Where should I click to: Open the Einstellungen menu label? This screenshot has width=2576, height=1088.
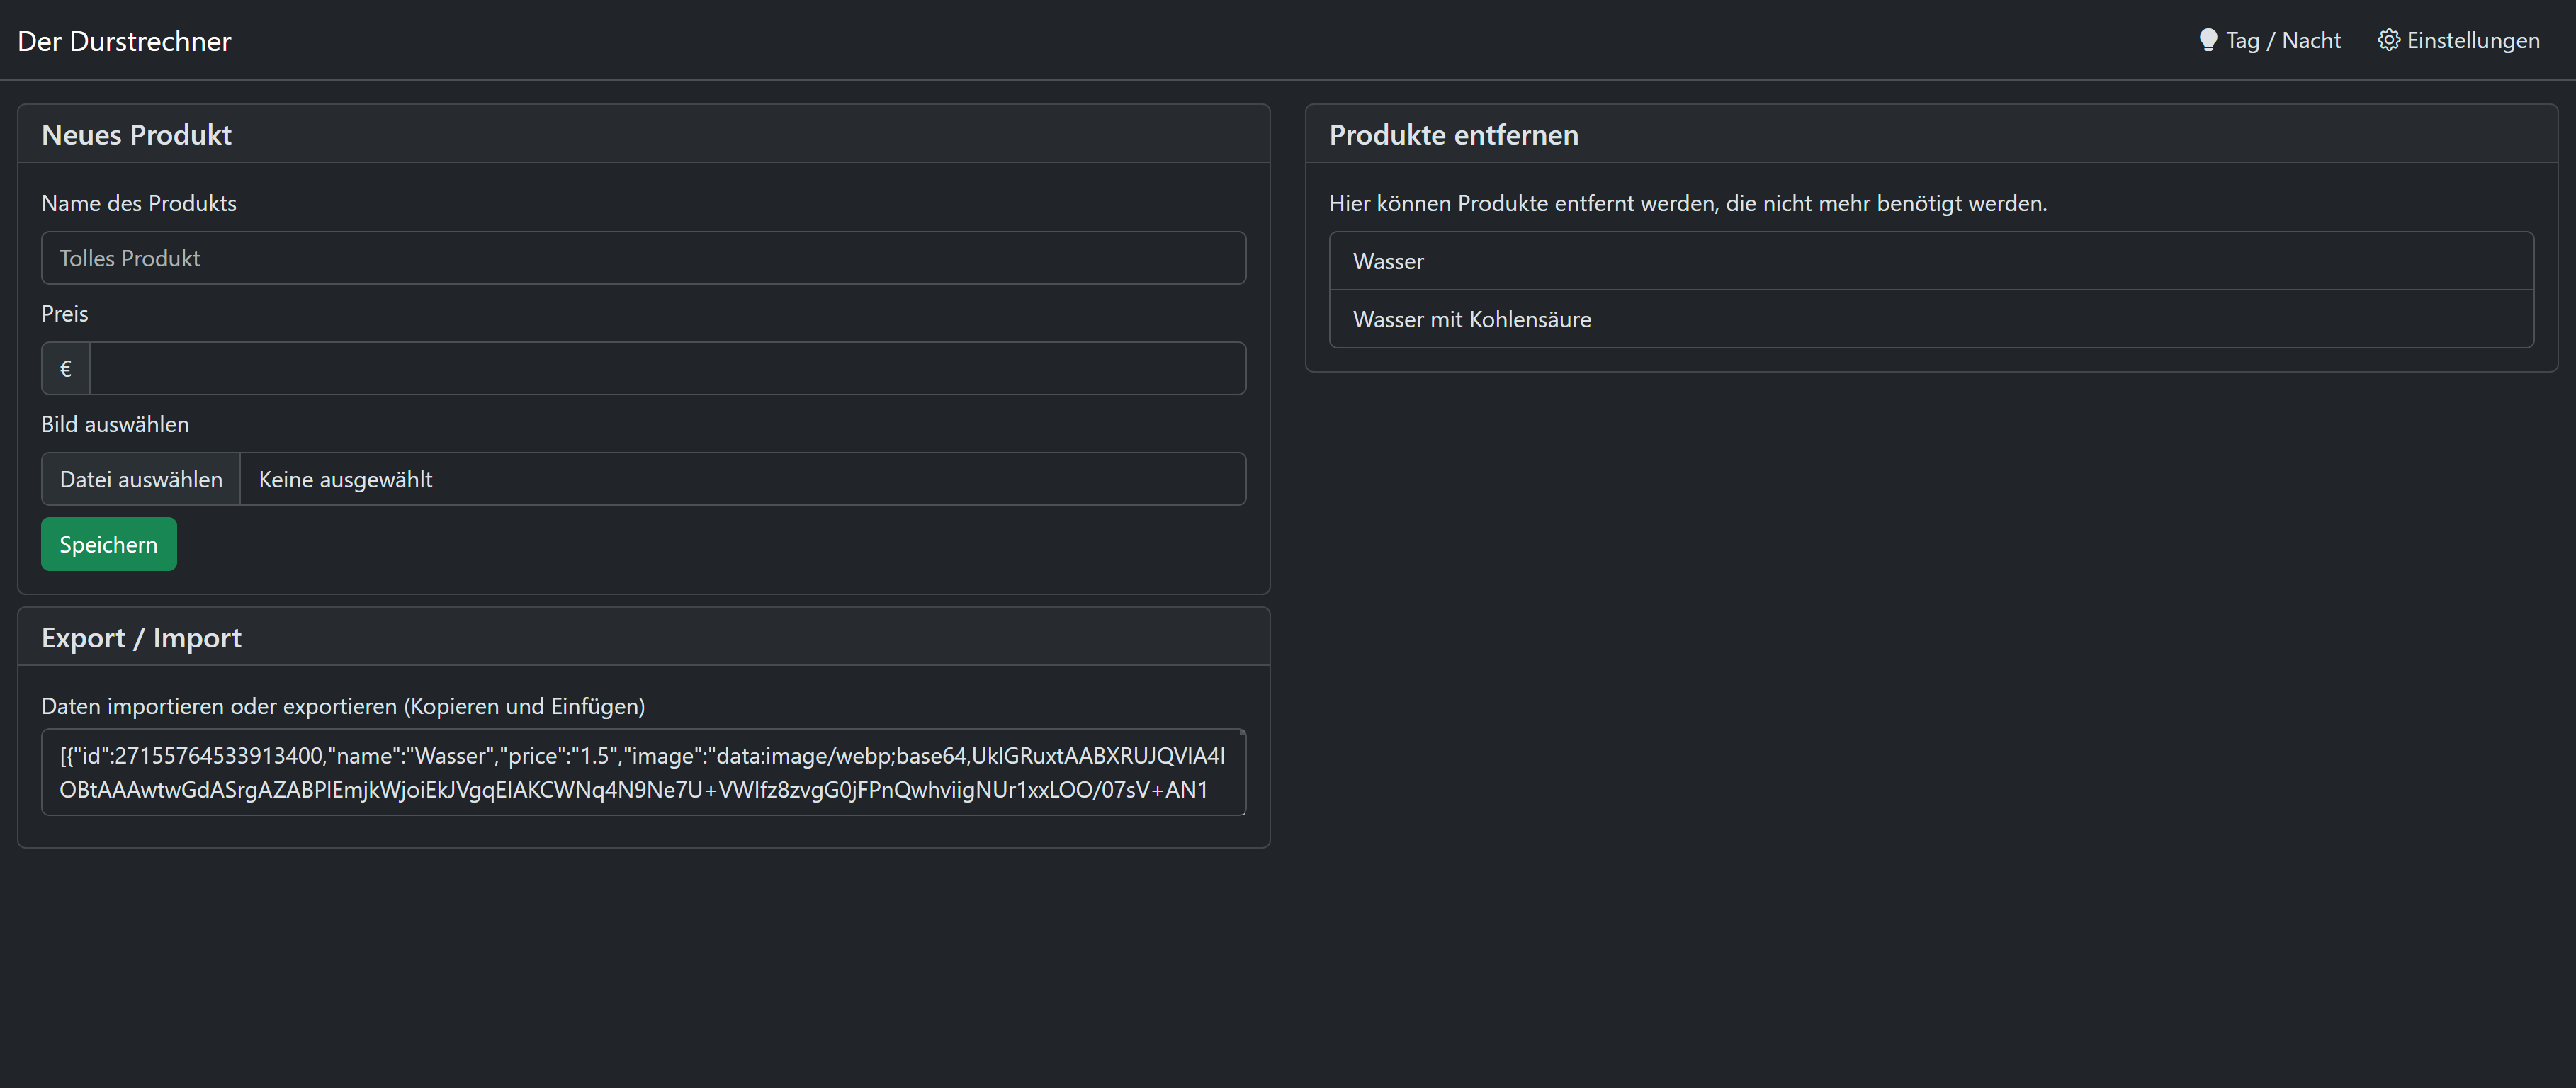pyautogui.click(x=2472, y=41)
